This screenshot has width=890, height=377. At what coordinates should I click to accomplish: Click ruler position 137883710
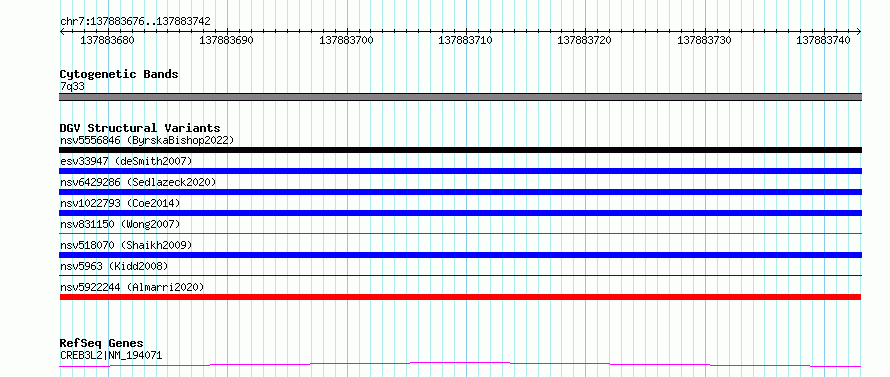coord(466,40)
